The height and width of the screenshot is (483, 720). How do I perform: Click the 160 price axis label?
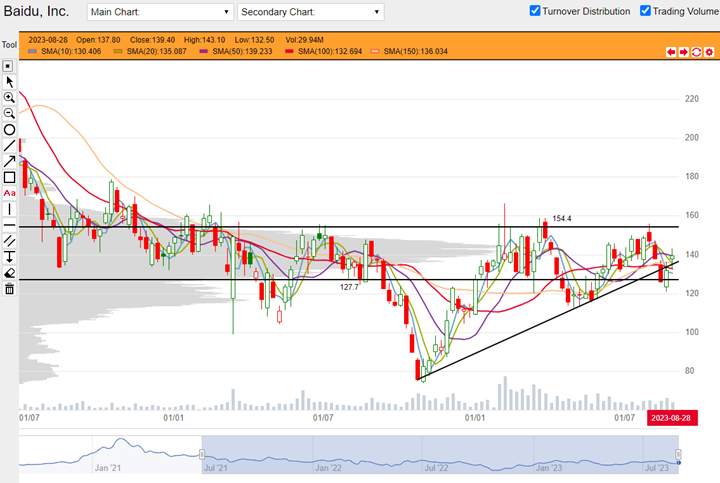(x=692, y=215)
